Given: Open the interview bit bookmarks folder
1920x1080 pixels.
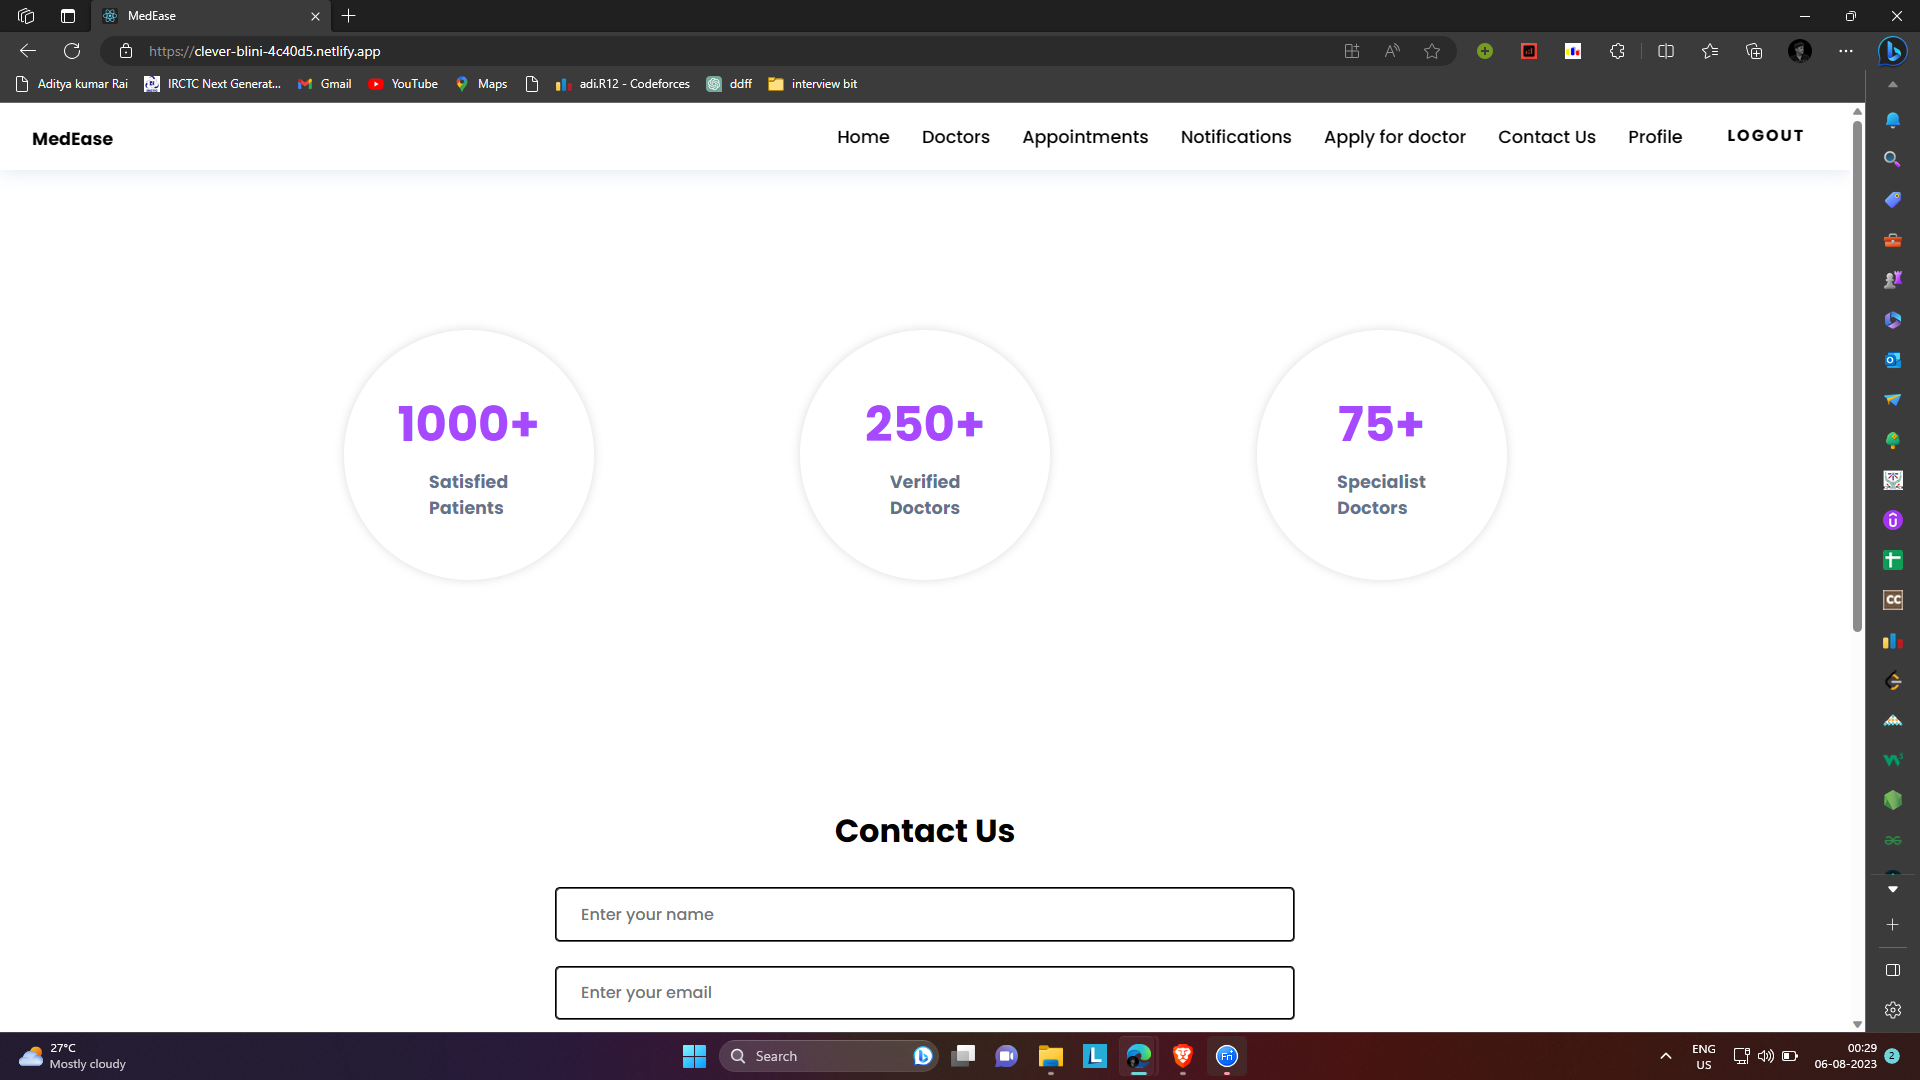Looking at the screenshot, I should coord(813,84).
